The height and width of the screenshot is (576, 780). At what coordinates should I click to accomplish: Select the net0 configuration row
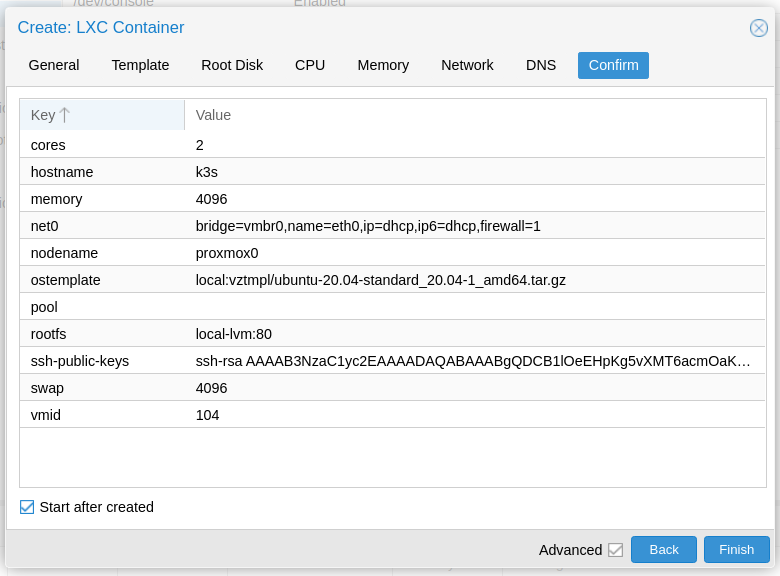point(392,226)
